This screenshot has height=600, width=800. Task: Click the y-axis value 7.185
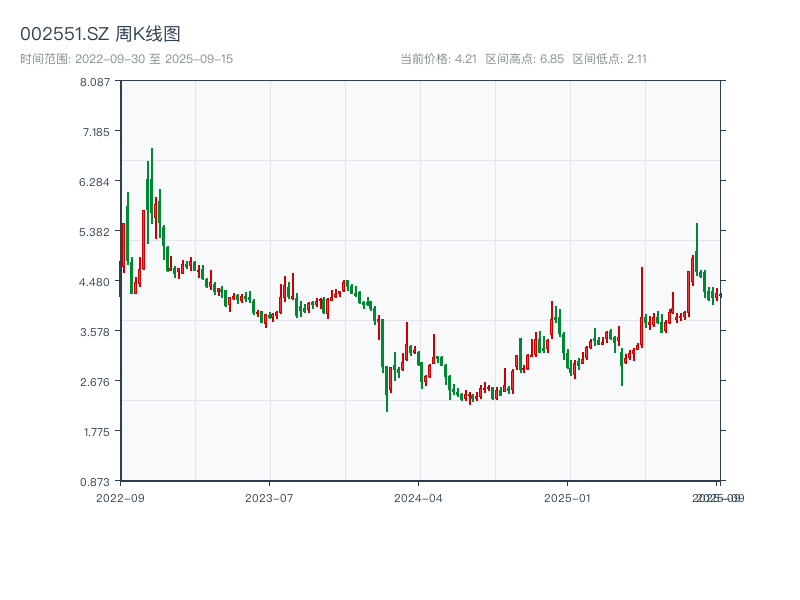tap(96, 132)
